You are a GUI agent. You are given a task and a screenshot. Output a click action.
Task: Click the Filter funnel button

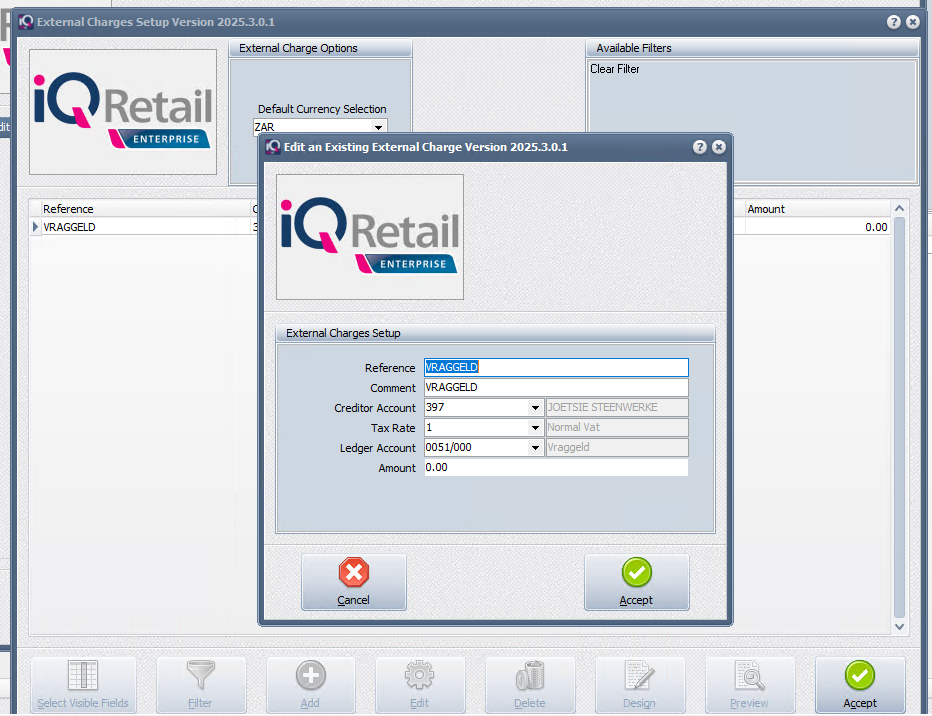pos(201,685)
